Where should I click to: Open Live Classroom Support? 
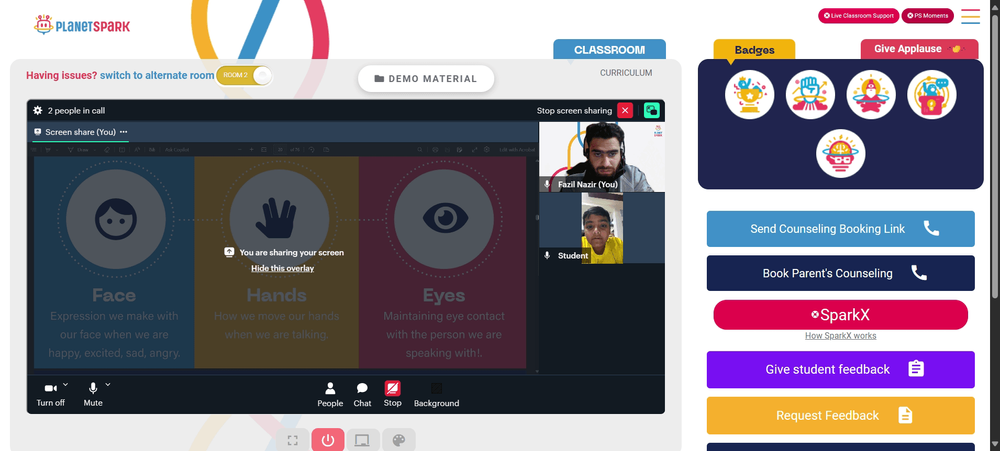pos(858,15)
